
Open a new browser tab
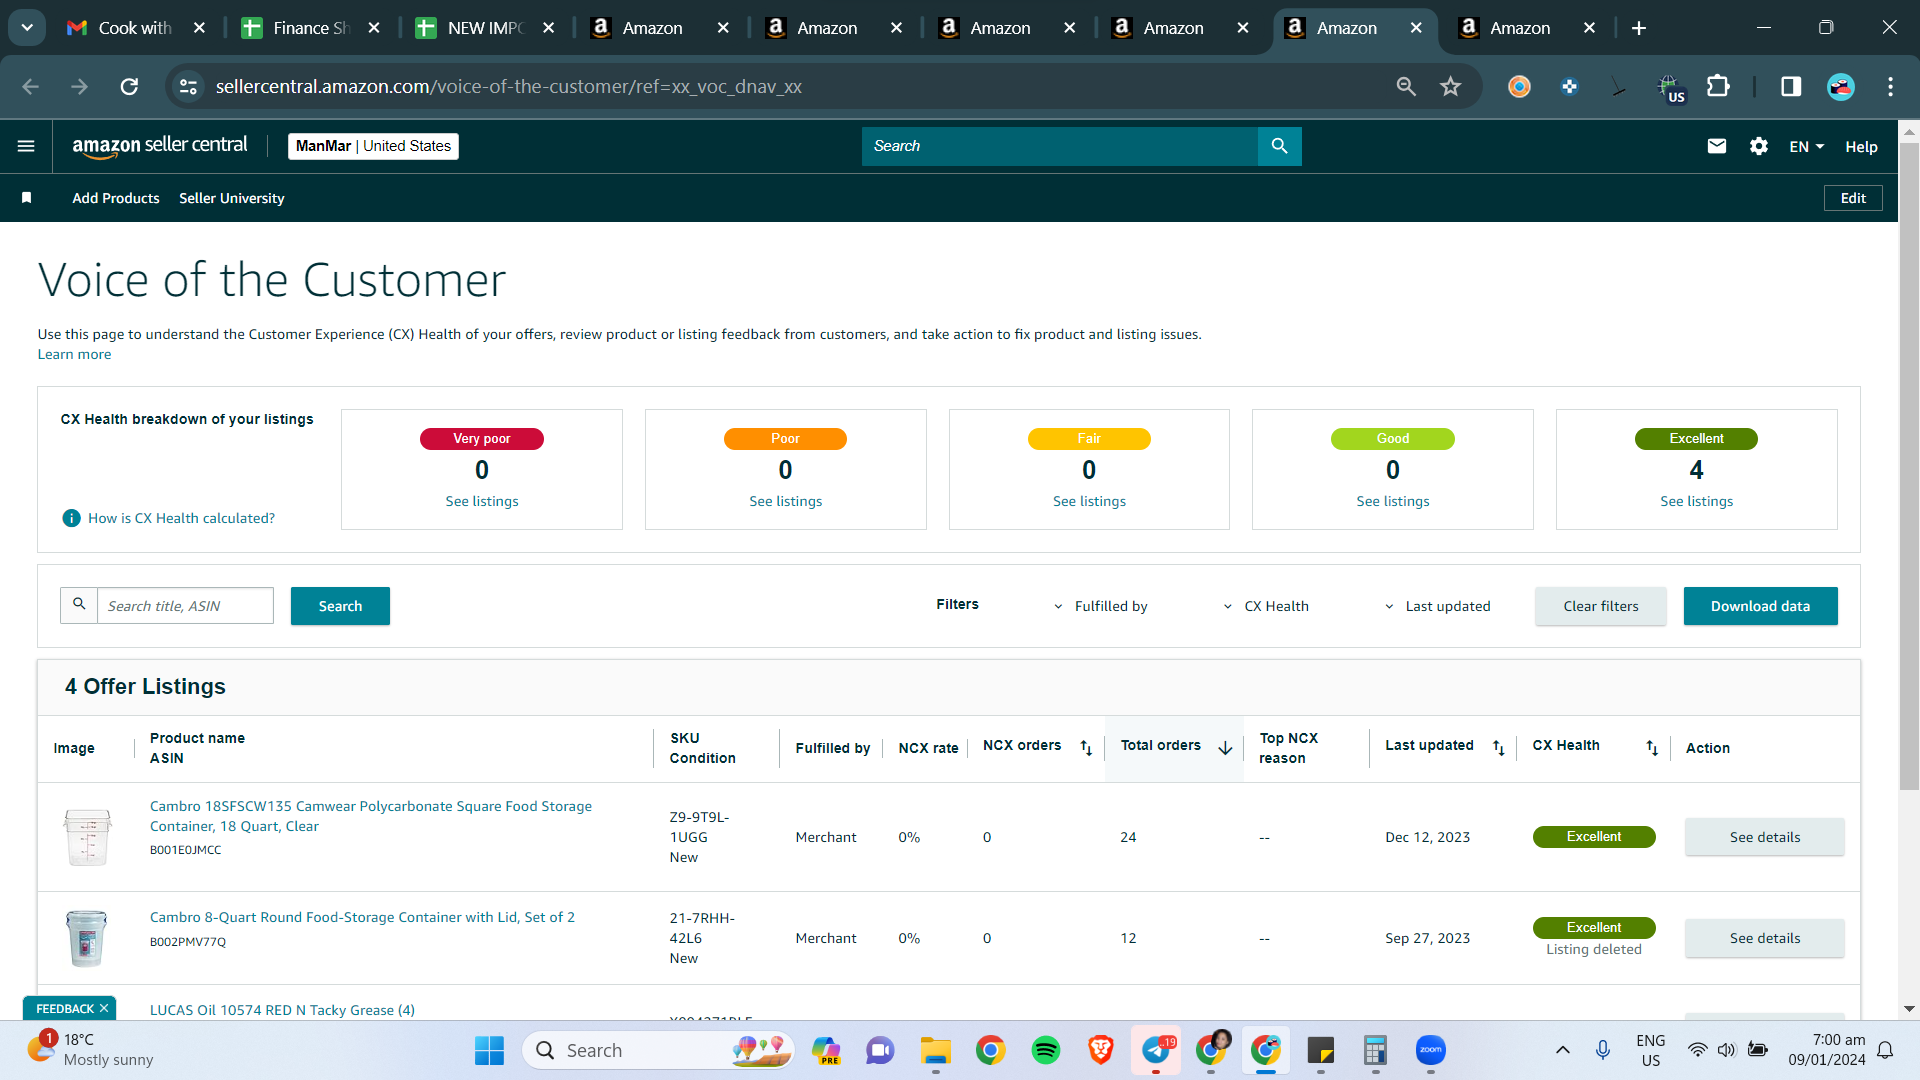pos(1638,28)
